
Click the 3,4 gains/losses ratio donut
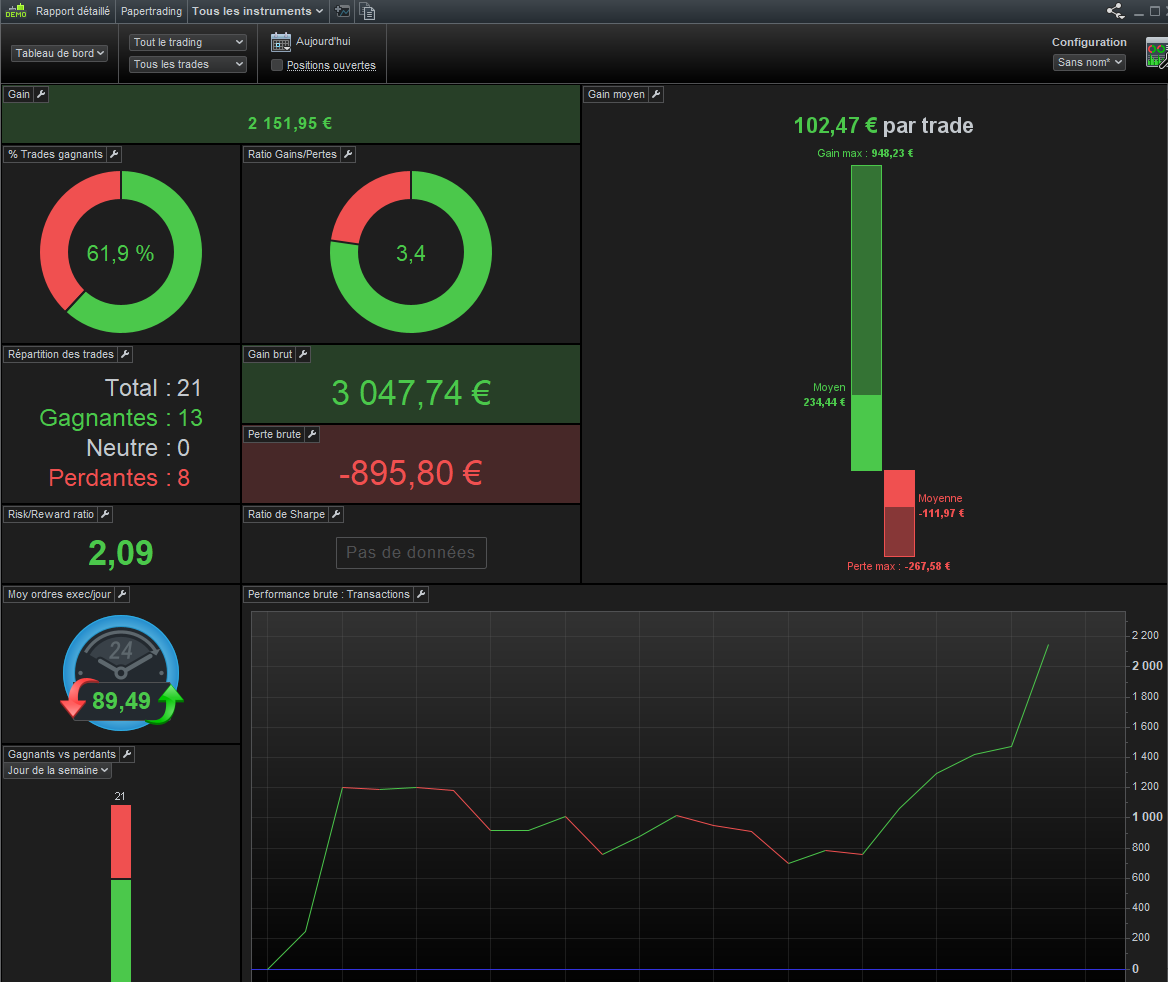pyautogui.click(x=411, y=252)
